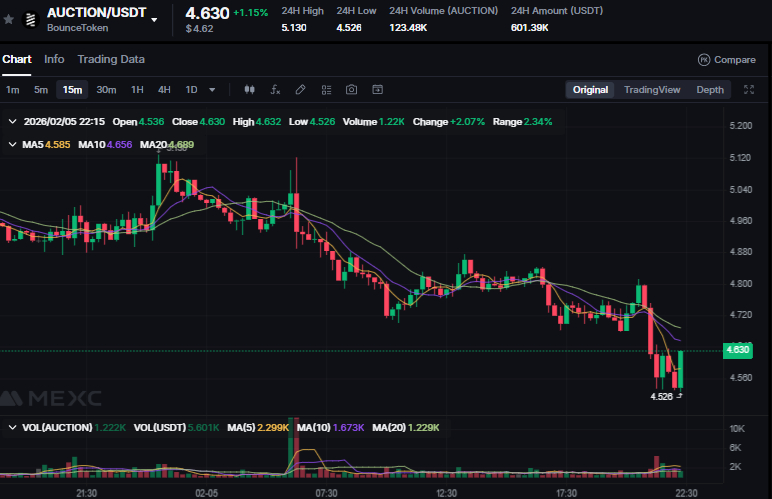This screenshot has height=499, width=772.
Task: Select the pencil drawing tool
Action: (x=300, y=90)
